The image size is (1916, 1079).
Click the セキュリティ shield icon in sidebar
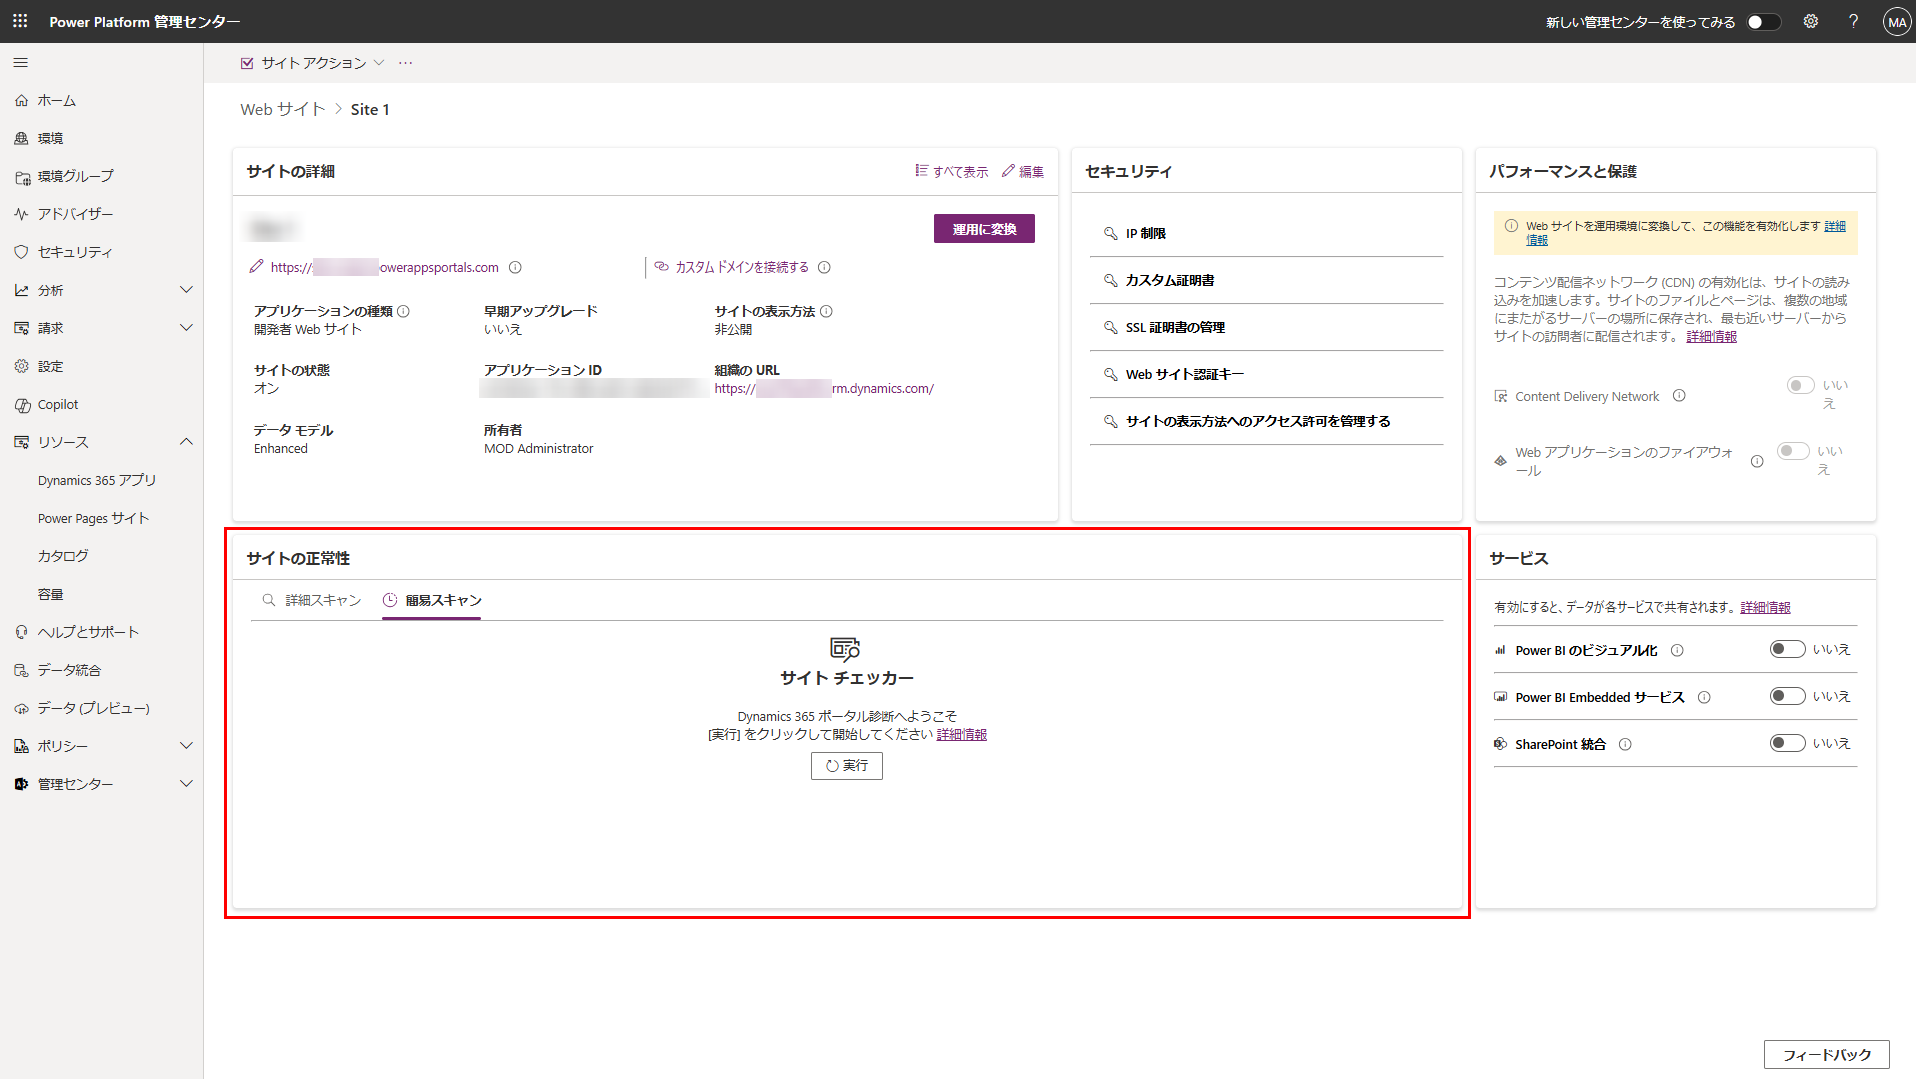(x=22, y=252)
